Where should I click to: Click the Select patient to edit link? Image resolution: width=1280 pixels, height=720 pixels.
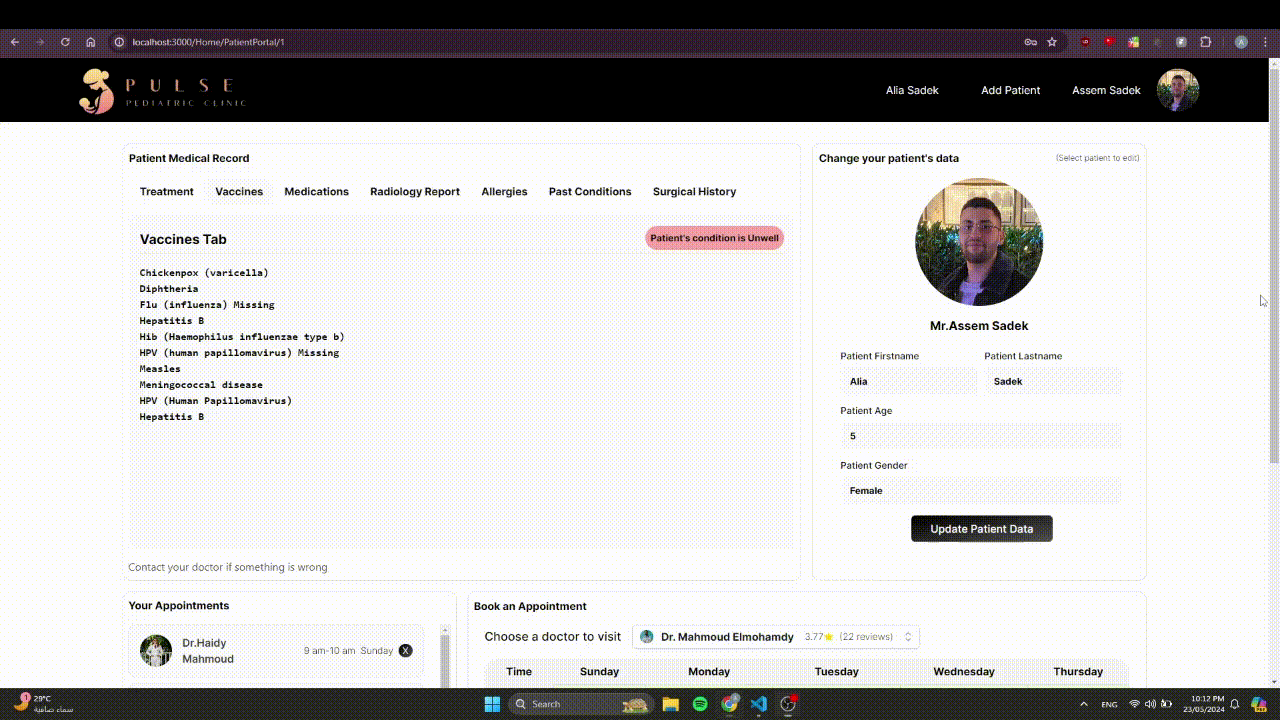coord(1098,157)
